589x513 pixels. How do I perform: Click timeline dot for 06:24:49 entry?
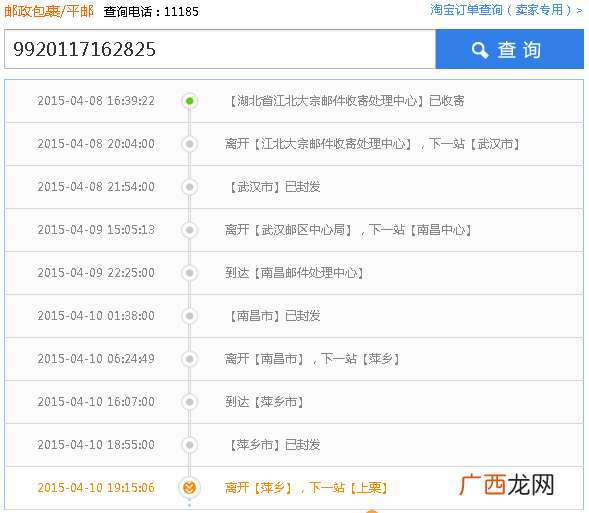[190, 359]
